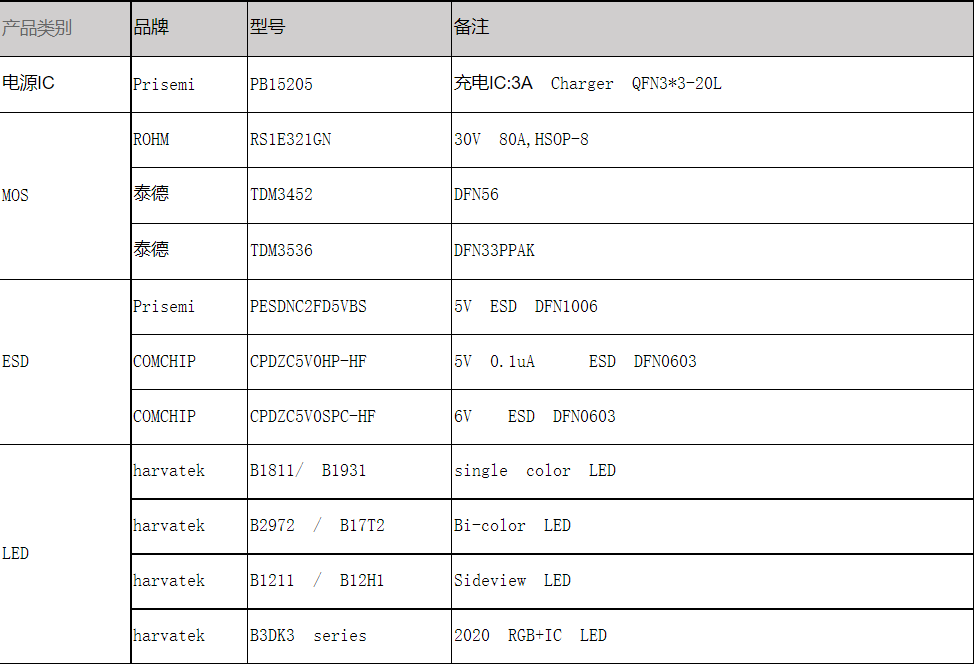
Task: Select the 型号 column header
Action: [x=350, y=29]
